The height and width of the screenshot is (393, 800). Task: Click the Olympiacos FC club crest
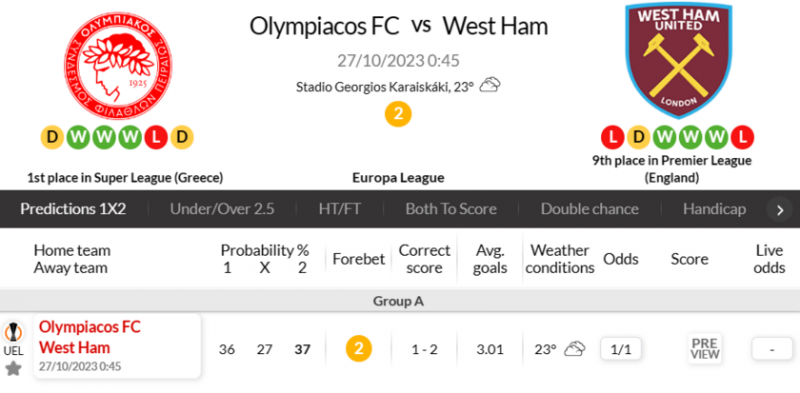(x=118, y=66)
